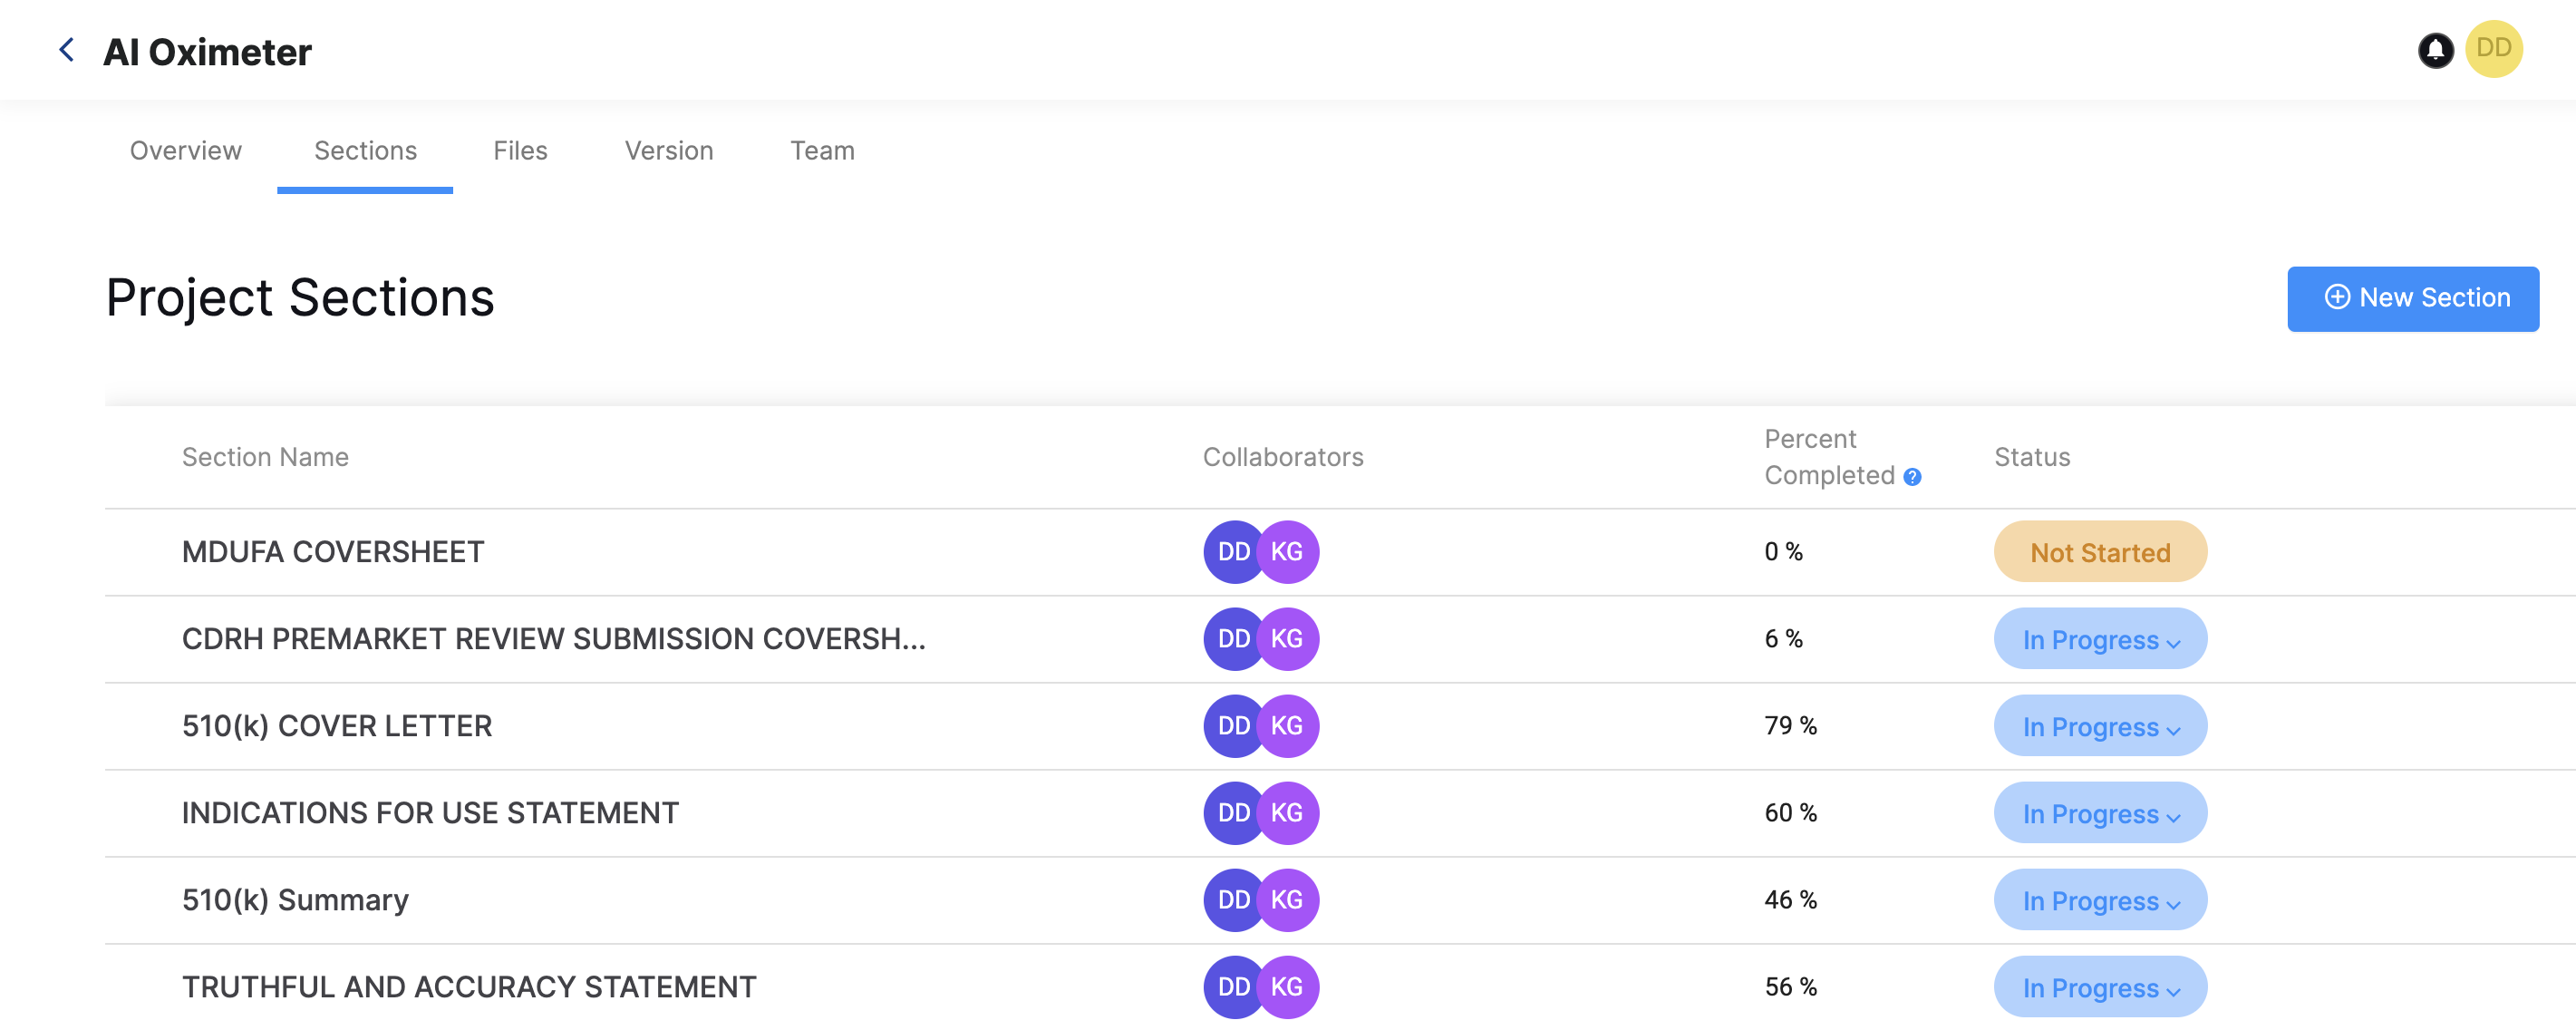Click the Percent Completed column header
The width and height of the screenshot is (2576, 1030).
click(x=1829, y=457)
